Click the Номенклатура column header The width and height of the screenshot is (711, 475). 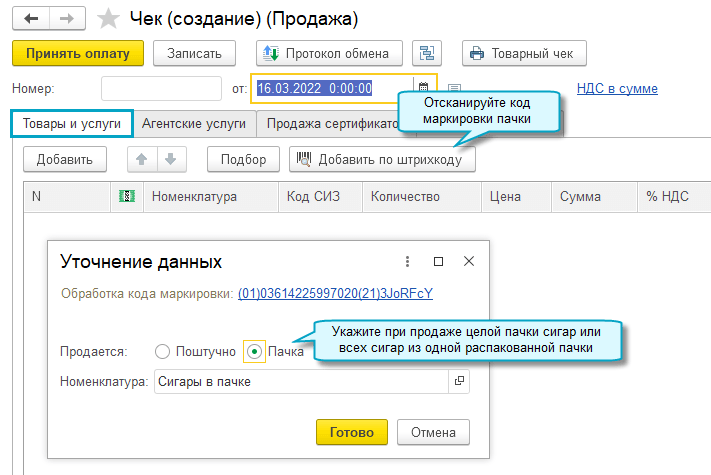point(210,196)
